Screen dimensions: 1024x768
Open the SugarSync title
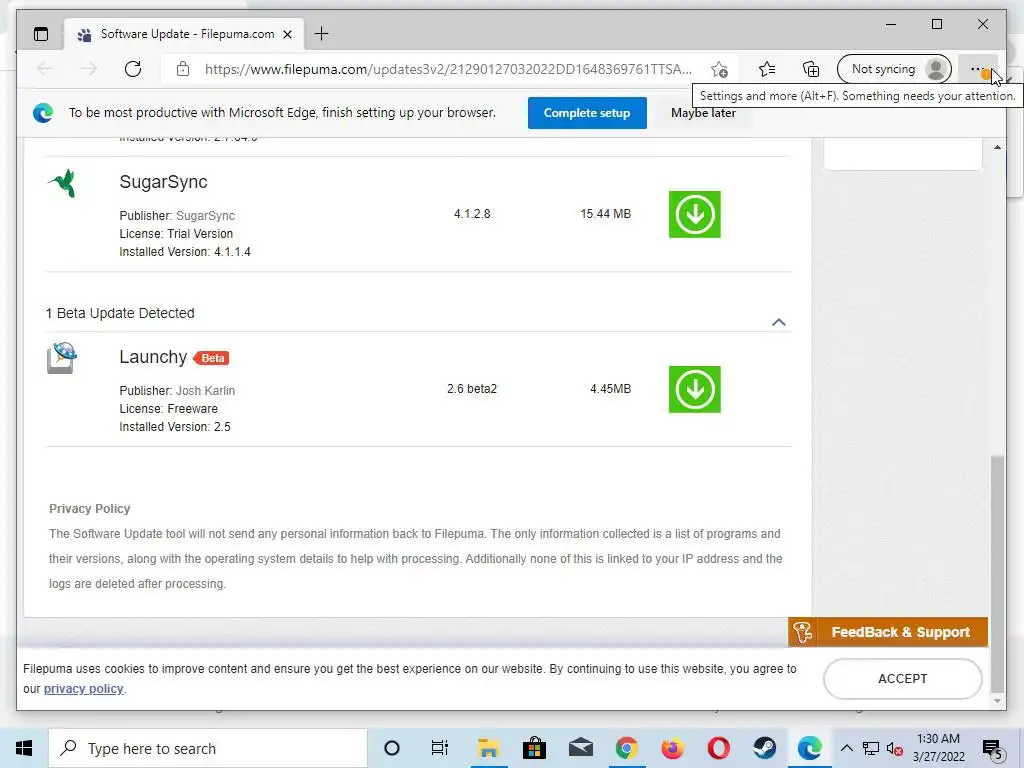[163, 182]
